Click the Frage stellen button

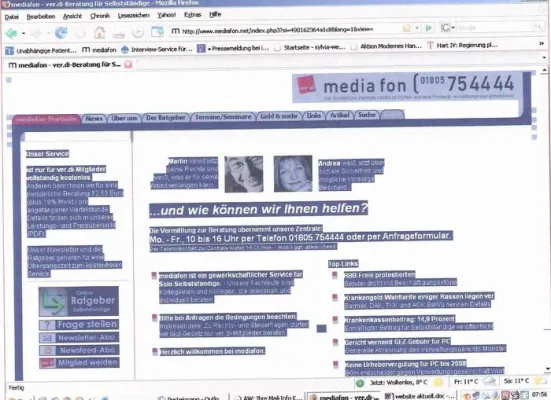(79, 324)
